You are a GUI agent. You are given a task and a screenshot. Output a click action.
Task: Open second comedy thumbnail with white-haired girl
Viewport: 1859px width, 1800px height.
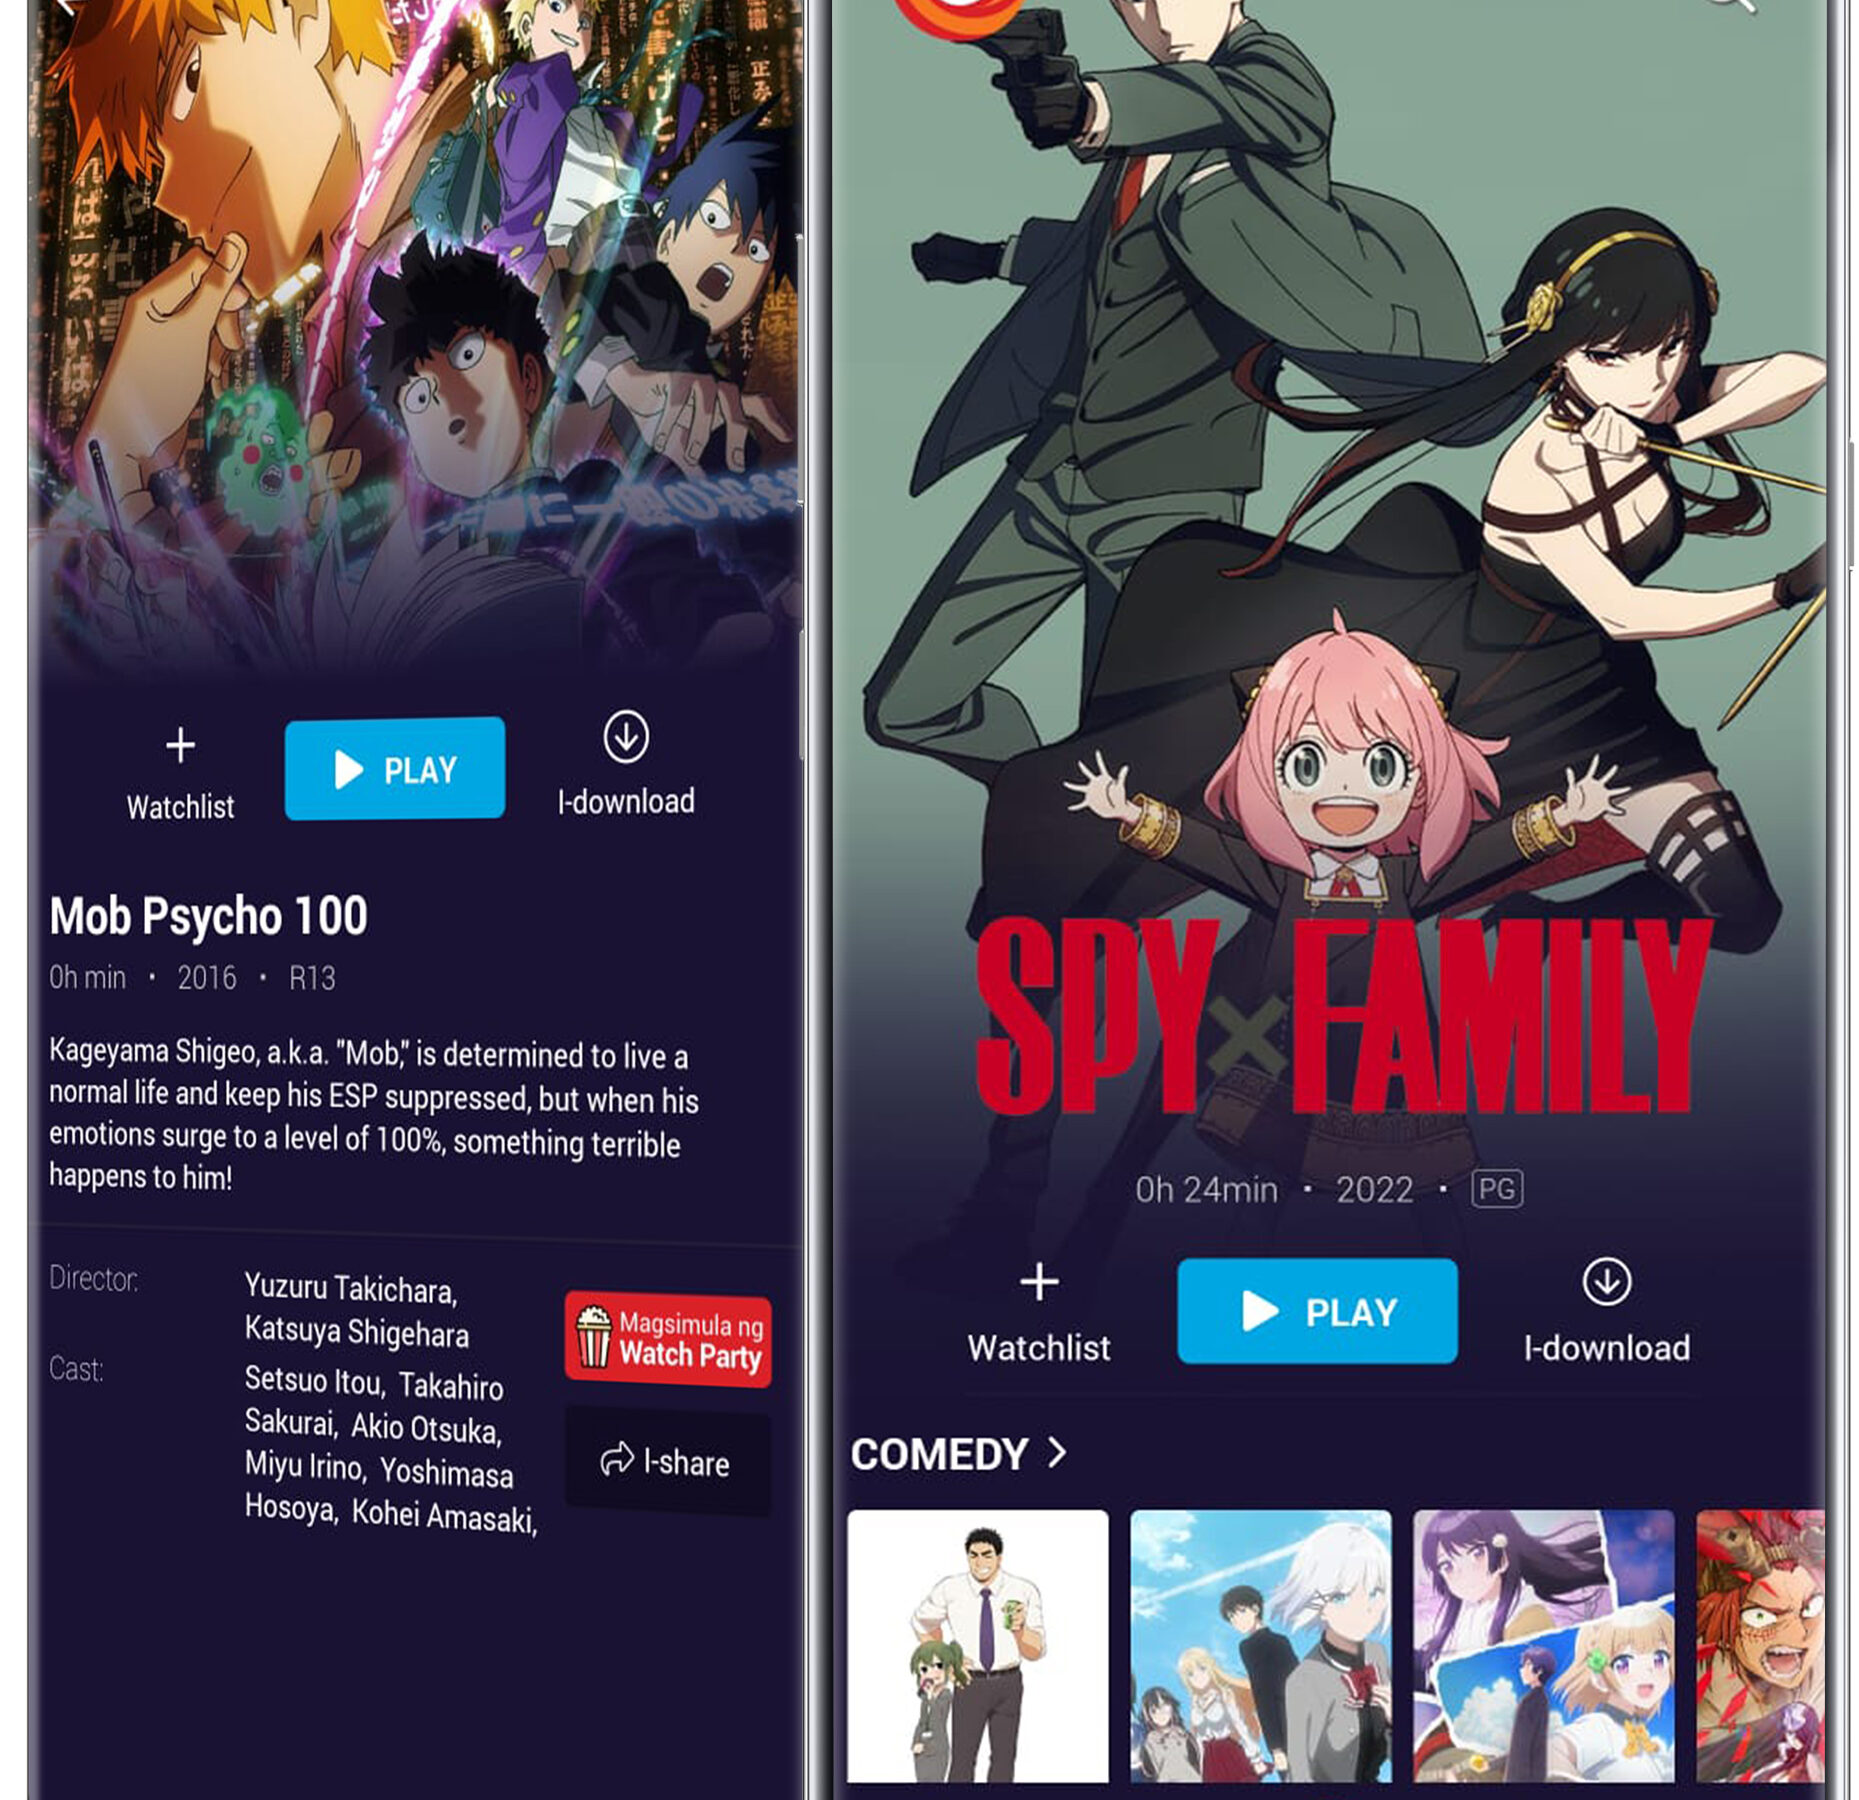(x=1261, y=1647)
